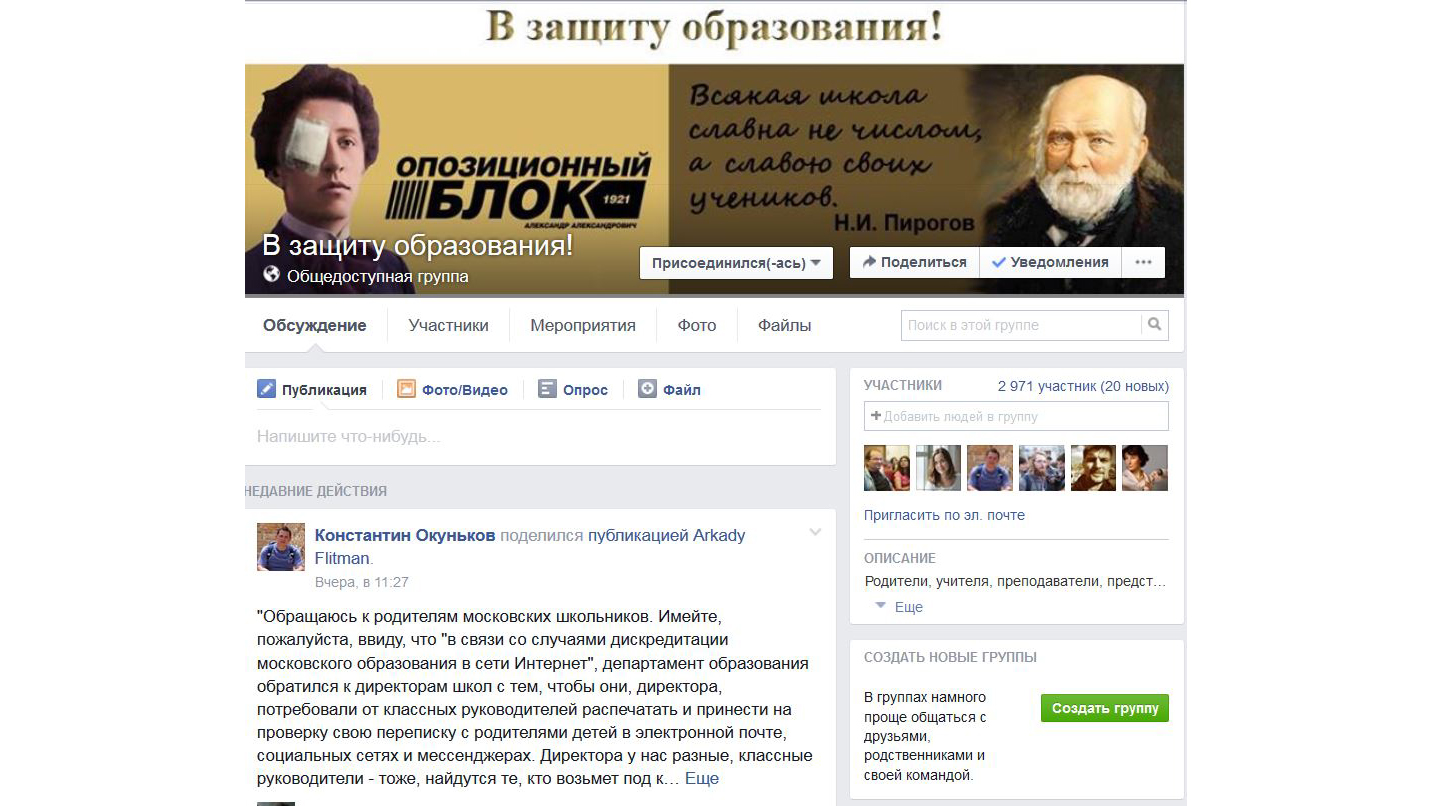Image resolution: width=1432 pixels, height=806 pixels.
Task: Switch to the Участники tab
Action: coord(448,325)
